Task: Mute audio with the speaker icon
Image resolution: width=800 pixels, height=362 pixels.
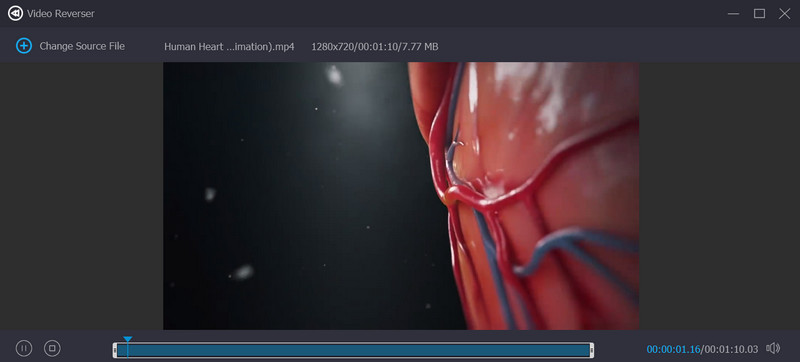Action: coord(773,348)
